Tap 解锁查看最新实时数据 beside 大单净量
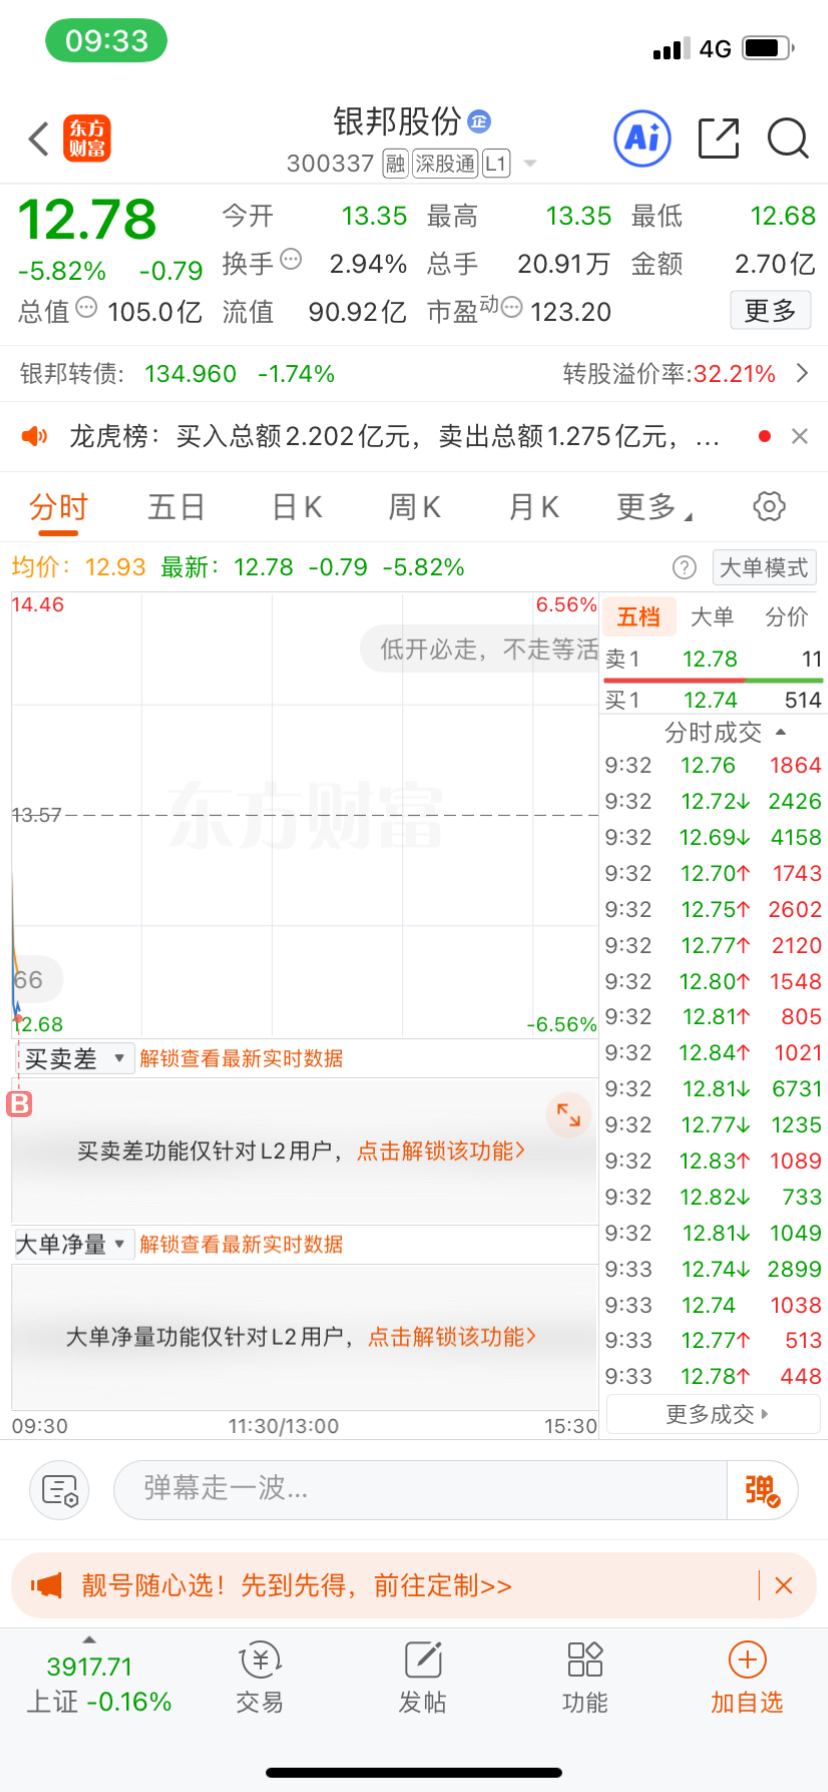This screenshot has height=1792, width=828. point(241,1245)
